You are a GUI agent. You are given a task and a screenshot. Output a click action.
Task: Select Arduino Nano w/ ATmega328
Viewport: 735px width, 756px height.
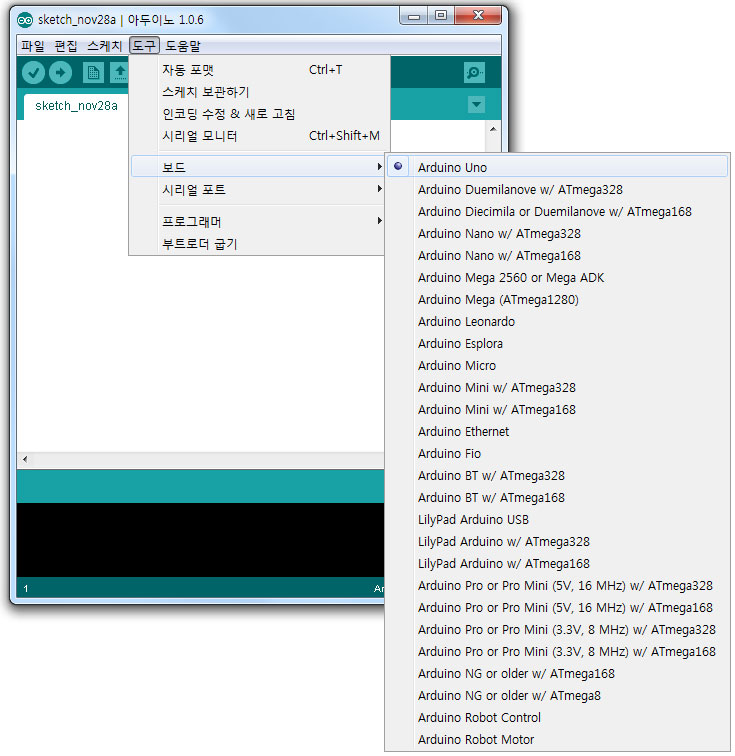point(557,233)
